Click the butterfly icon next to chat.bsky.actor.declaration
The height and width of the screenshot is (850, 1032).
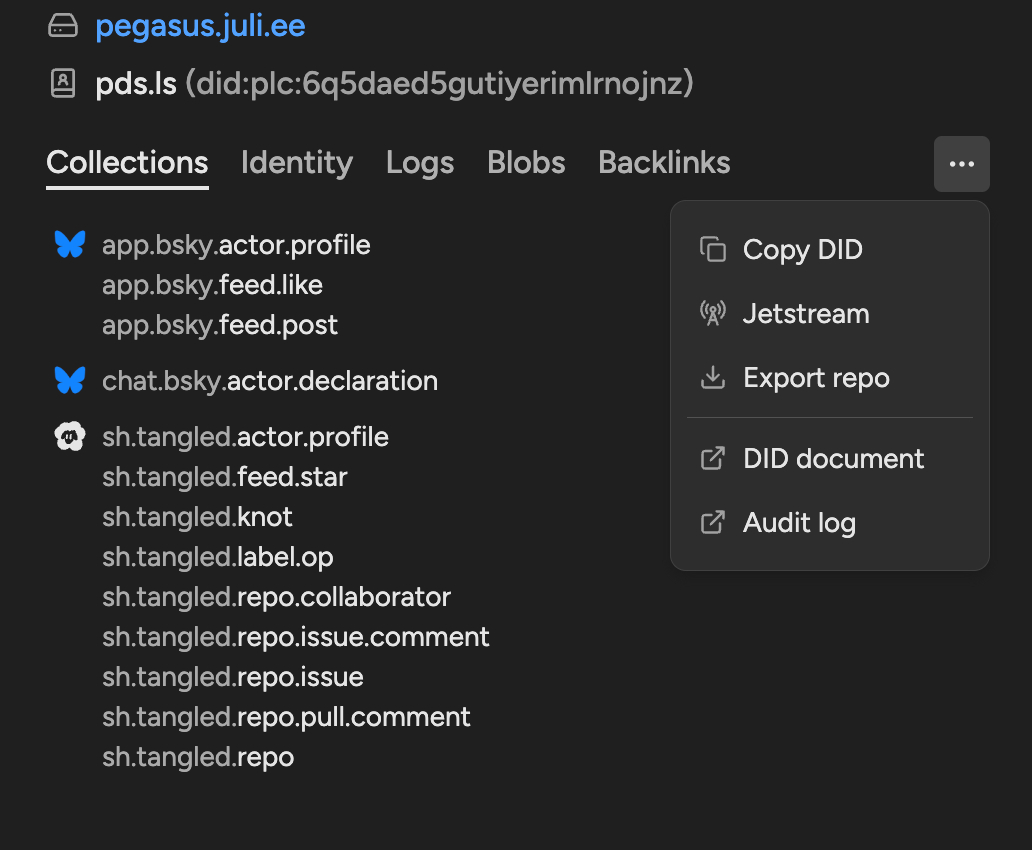[70, 381]
